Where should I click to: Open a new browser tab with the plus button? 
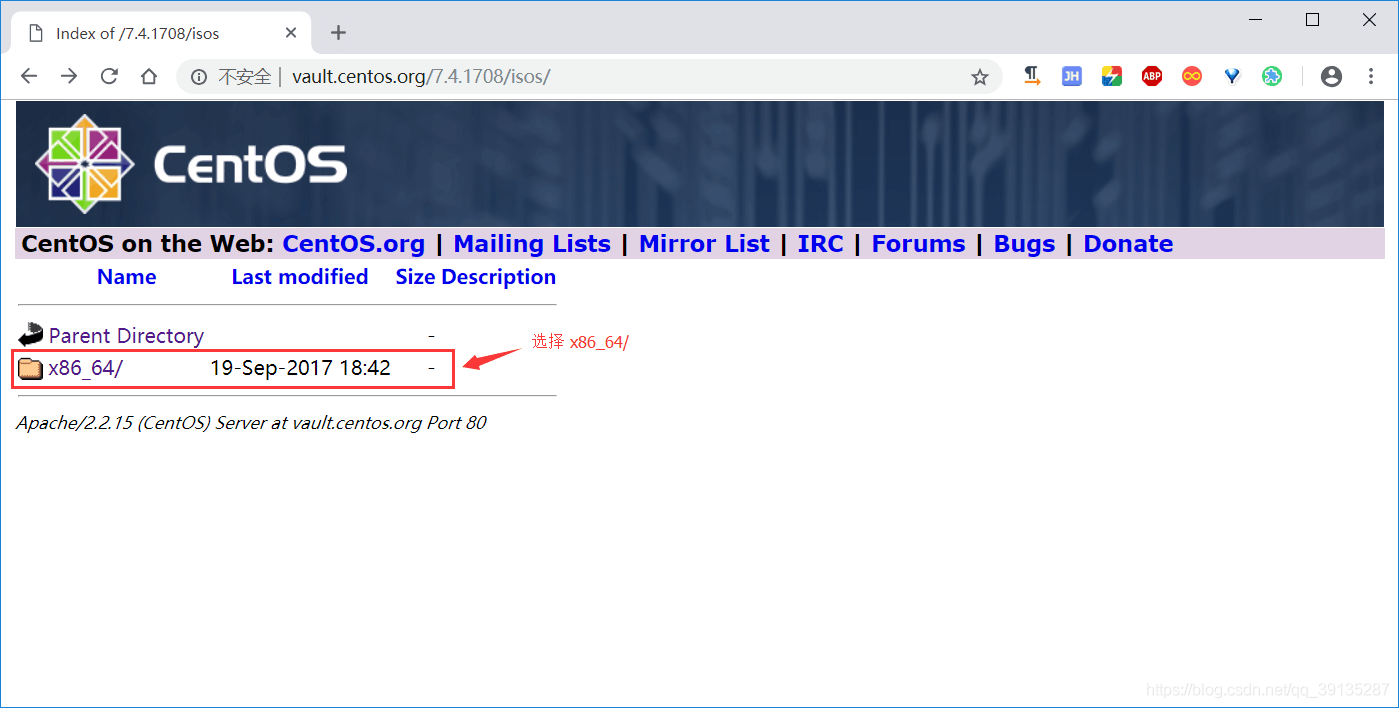click(x=338, y=33)
